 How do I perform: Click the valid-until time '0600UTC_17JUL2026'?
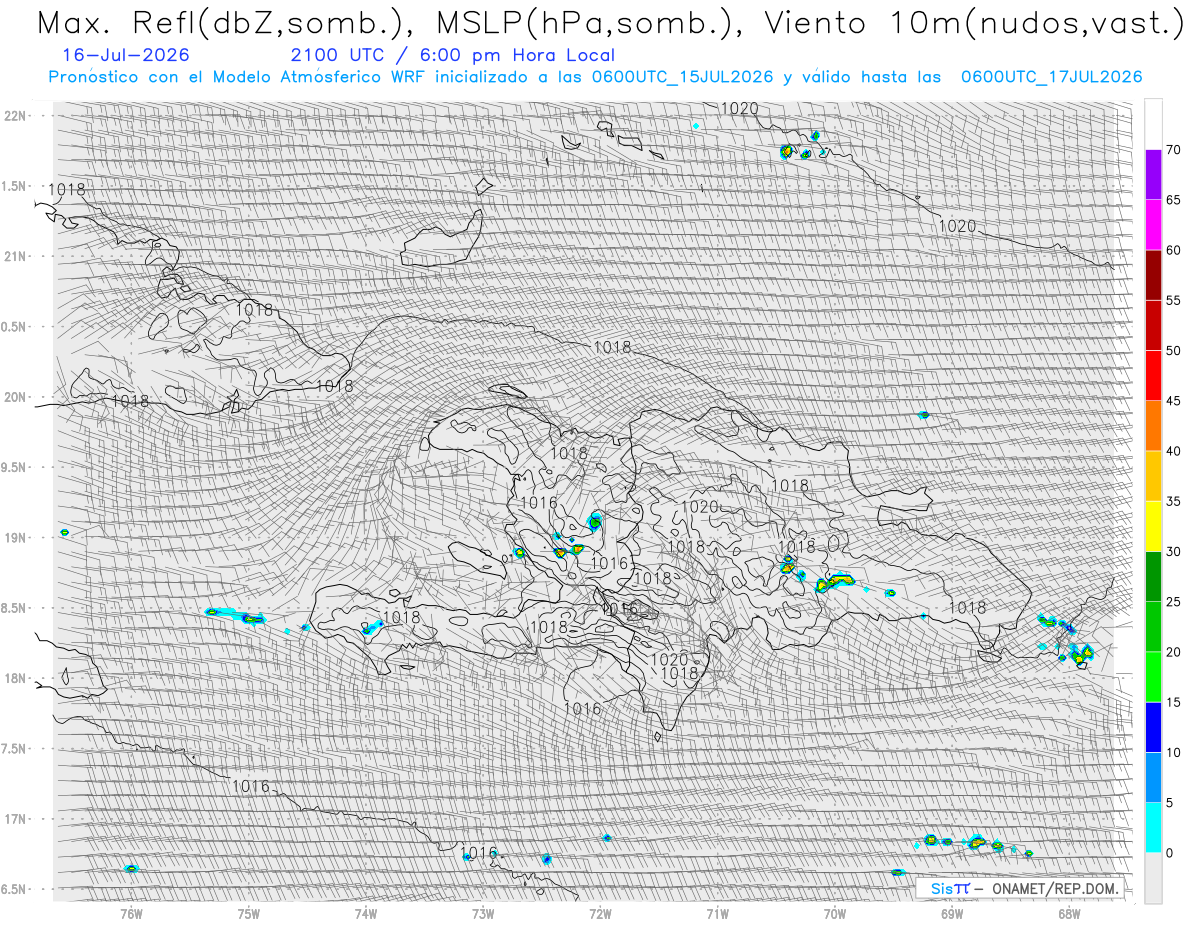click(x=1051, y=77)
